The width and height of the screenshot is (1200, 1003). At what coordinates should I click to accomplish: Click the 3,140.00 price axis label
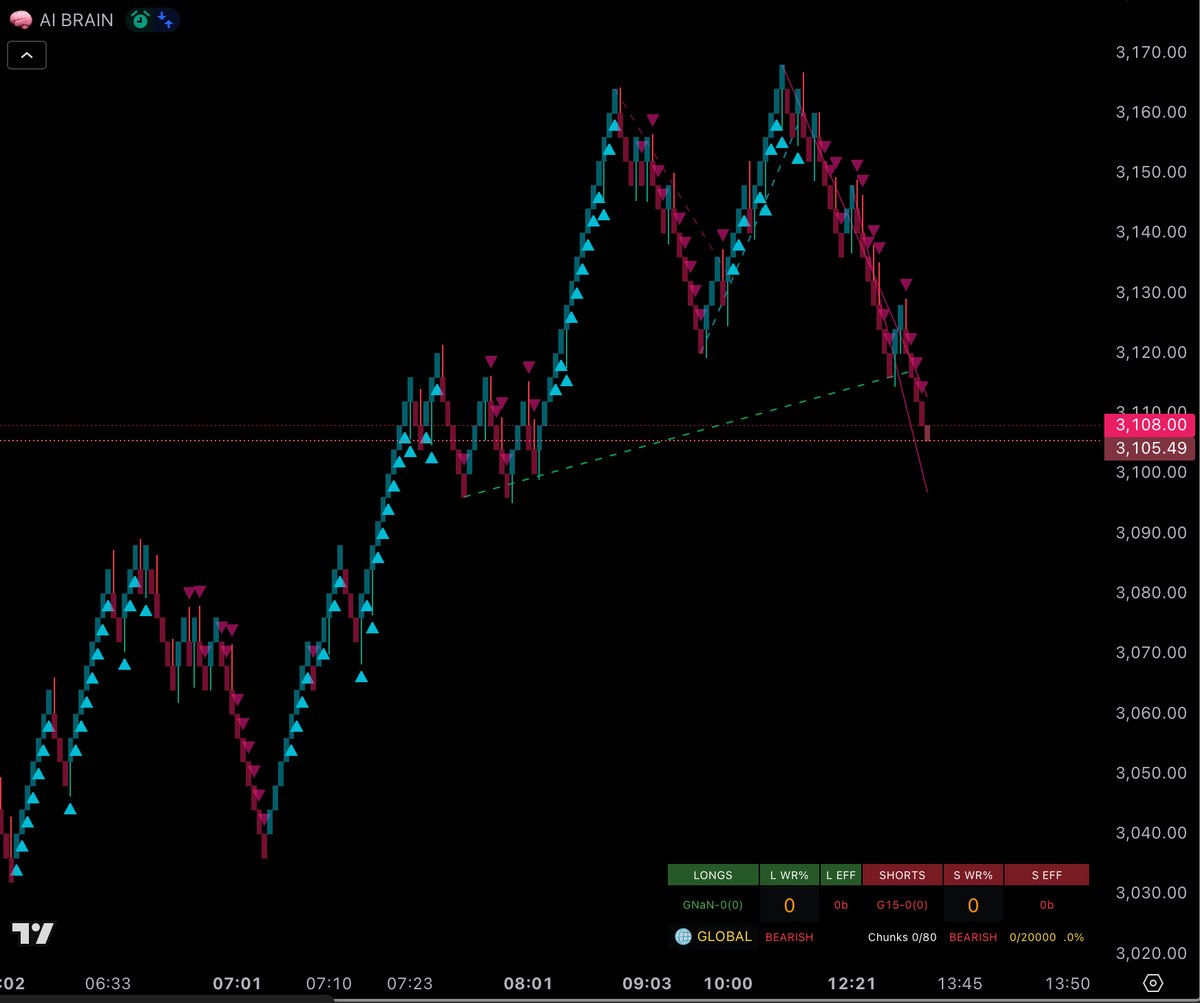1150,232
